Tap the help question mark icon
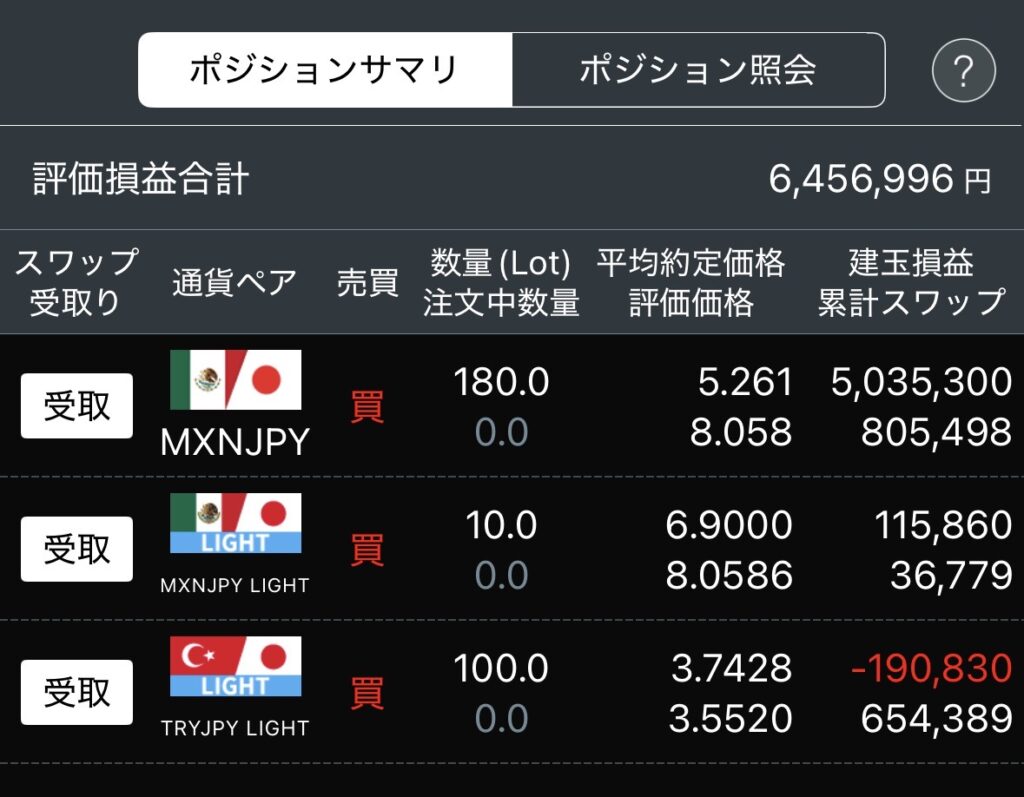This screenshot has width=1024, height=797. pos(963,70)
